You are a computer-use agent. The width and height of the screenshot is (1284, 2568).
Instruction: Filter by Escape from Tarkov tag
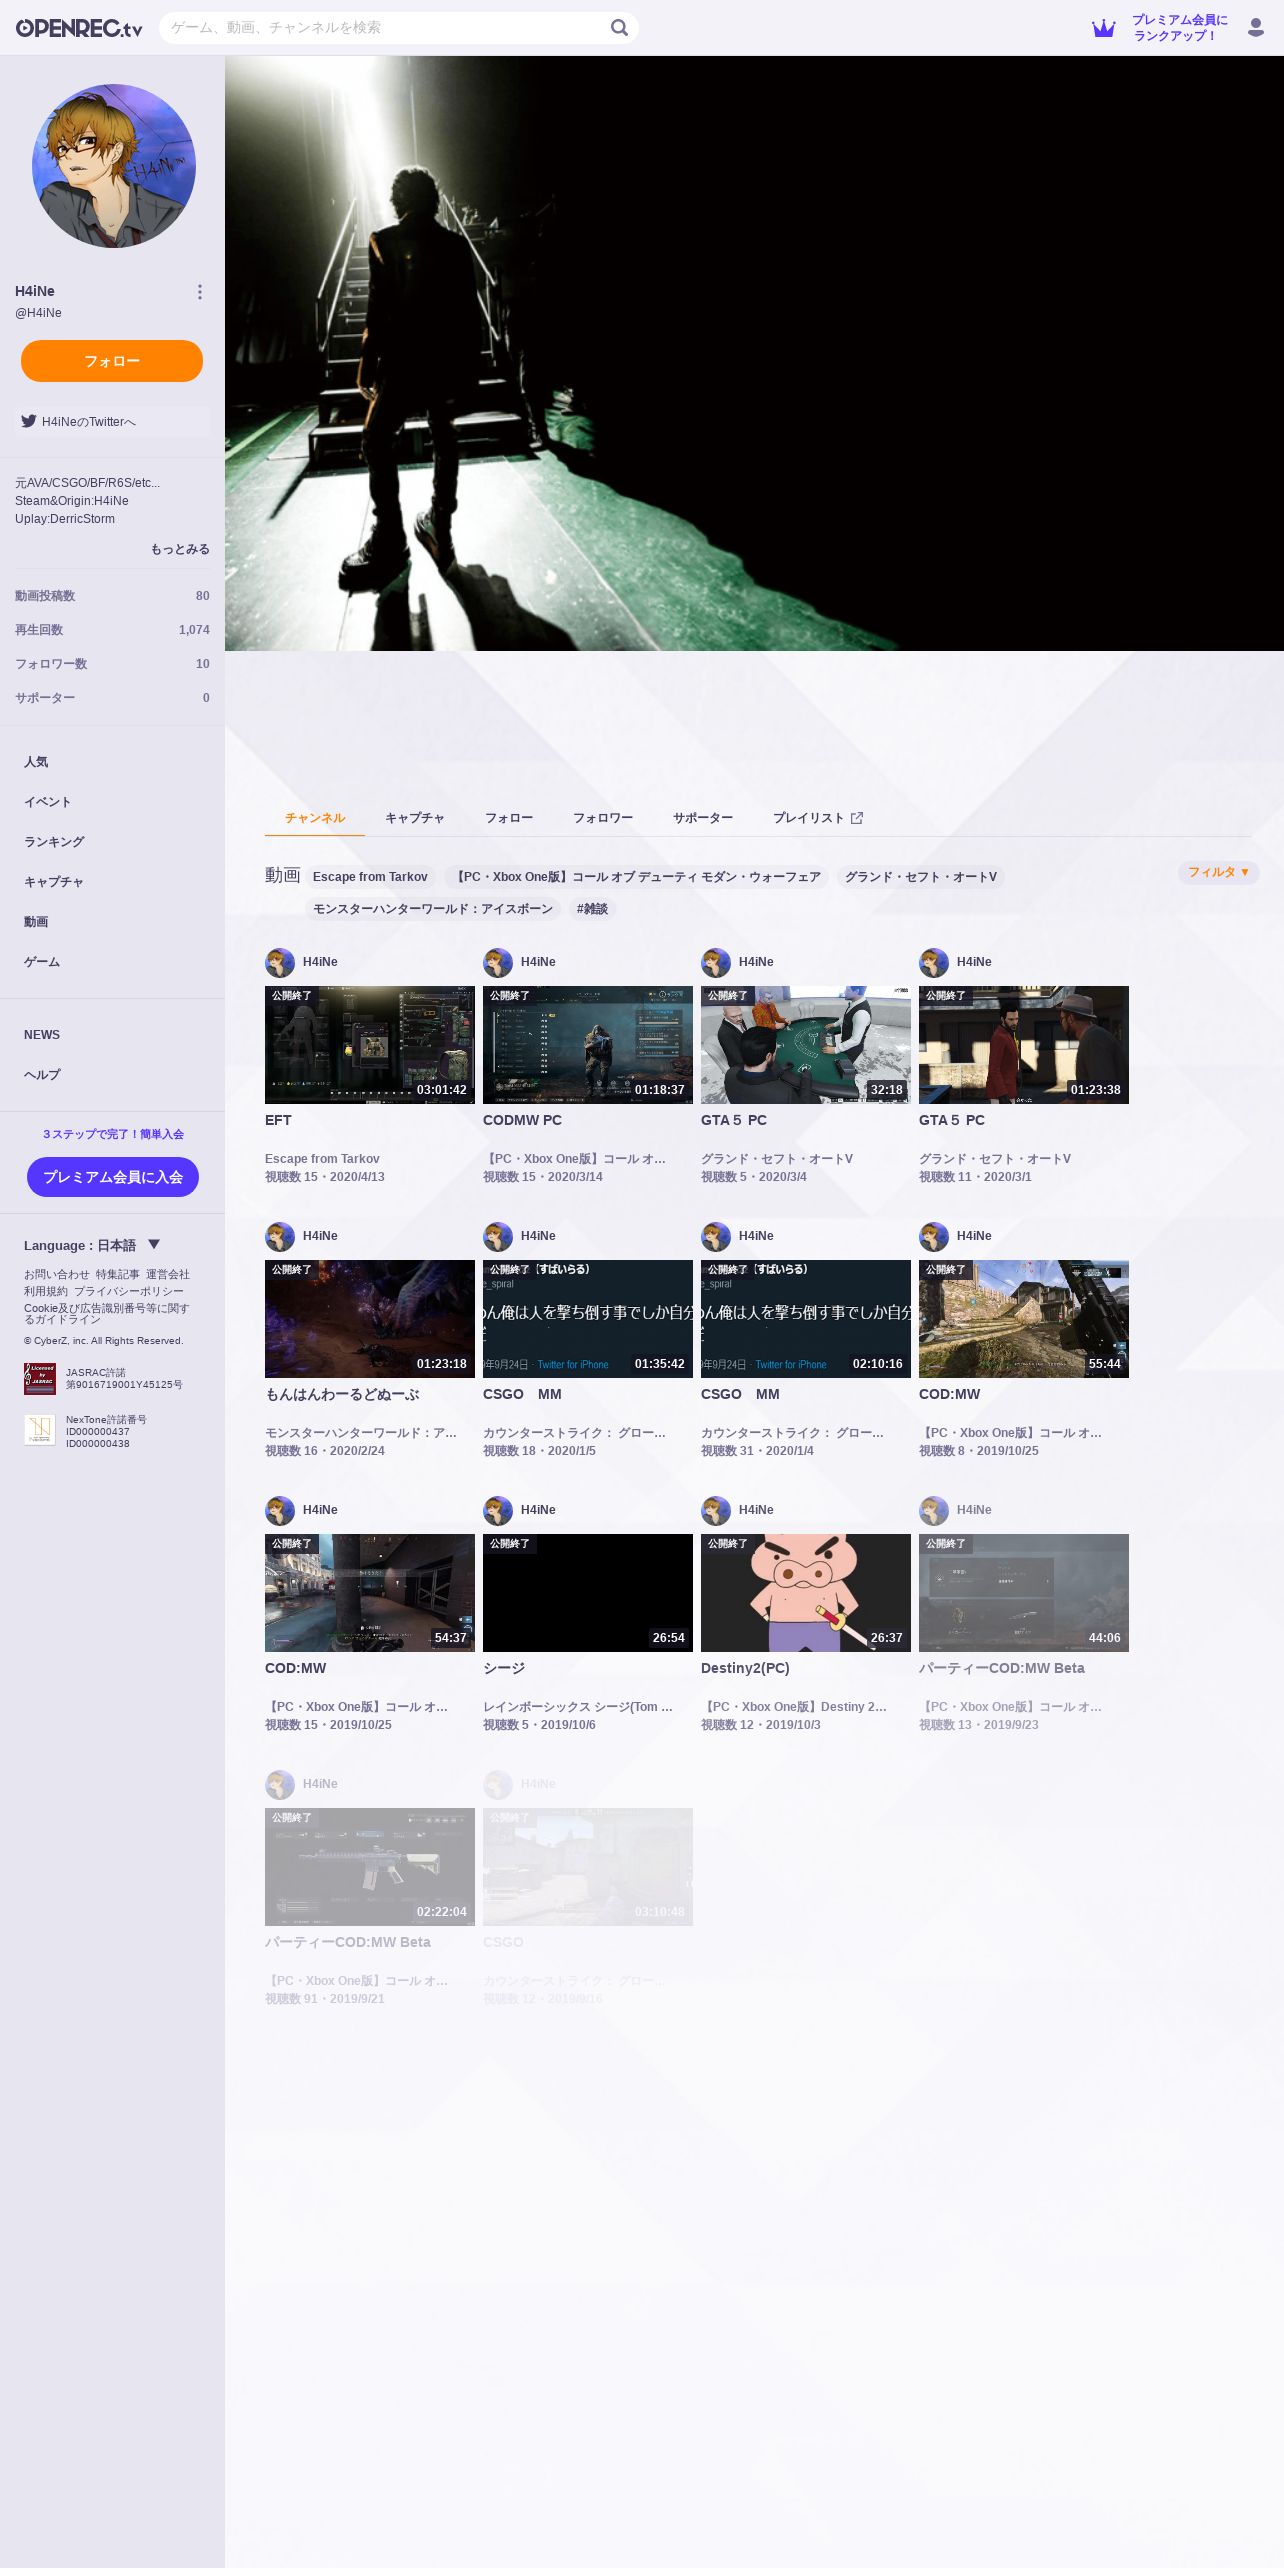pyautogui.click(x=370, y=877)
